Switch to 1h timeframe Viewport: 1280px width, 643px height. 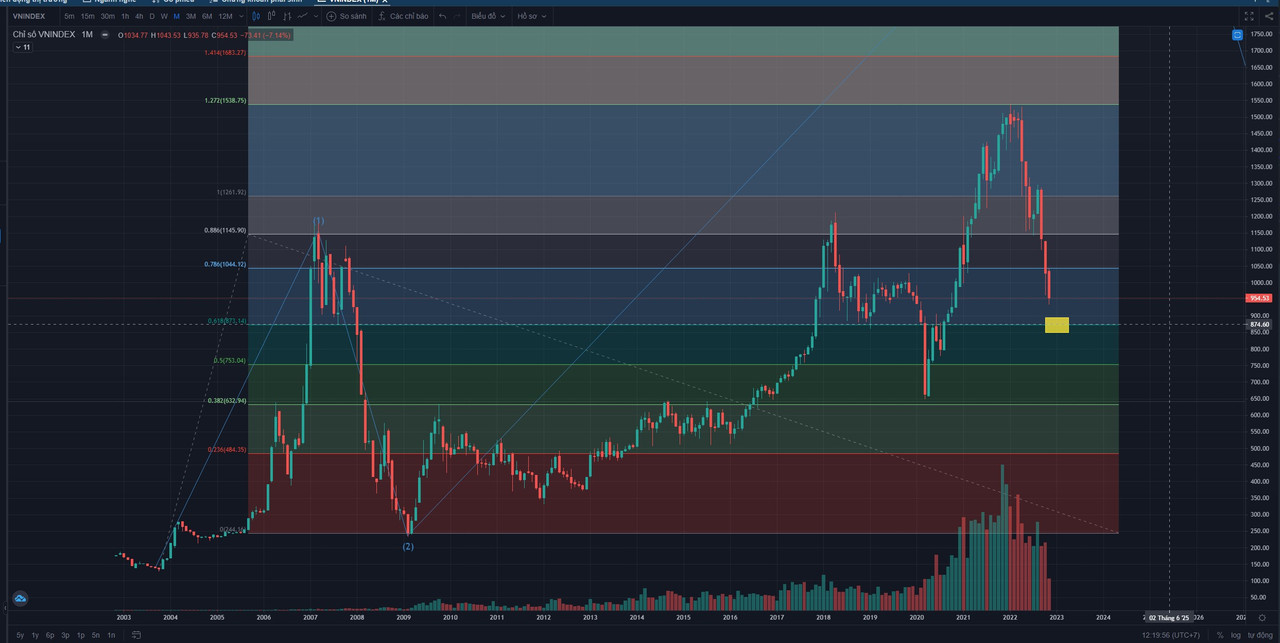[125, 16]
